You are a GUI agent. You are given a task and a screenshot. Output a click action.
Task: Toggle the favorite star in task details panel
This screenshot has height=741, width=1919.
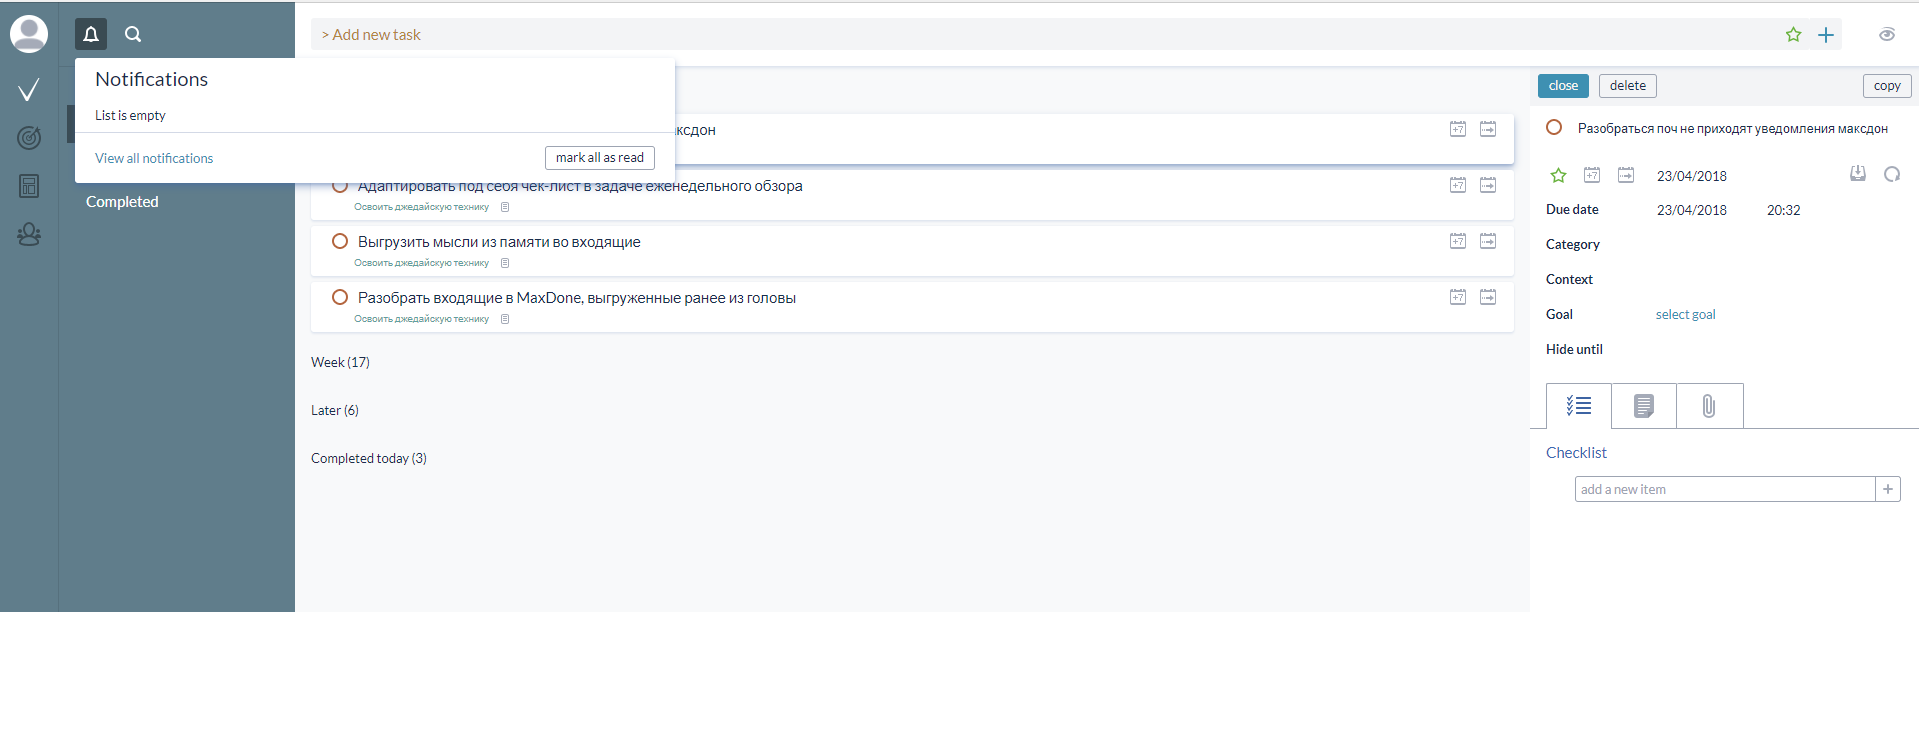click(x=1558, y=176)
